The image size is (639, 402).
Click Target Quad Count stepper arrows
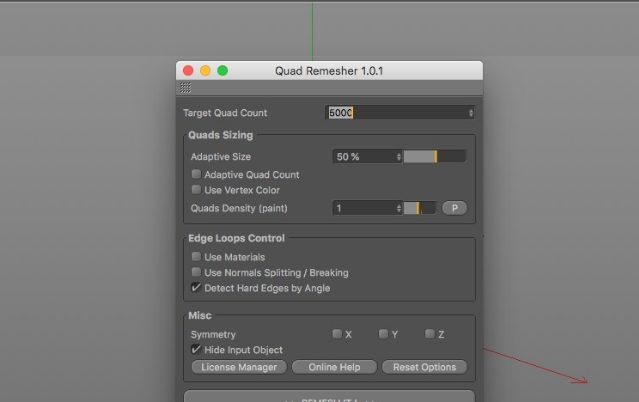pos(471,113)
